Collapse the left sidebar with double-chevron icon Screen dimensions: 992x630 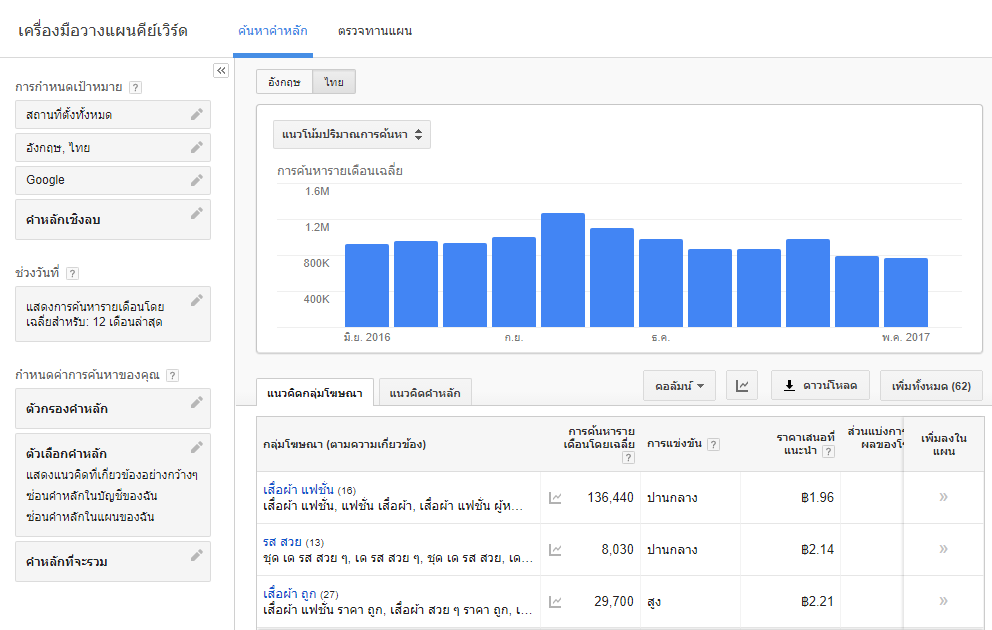[x=222, y=70]
